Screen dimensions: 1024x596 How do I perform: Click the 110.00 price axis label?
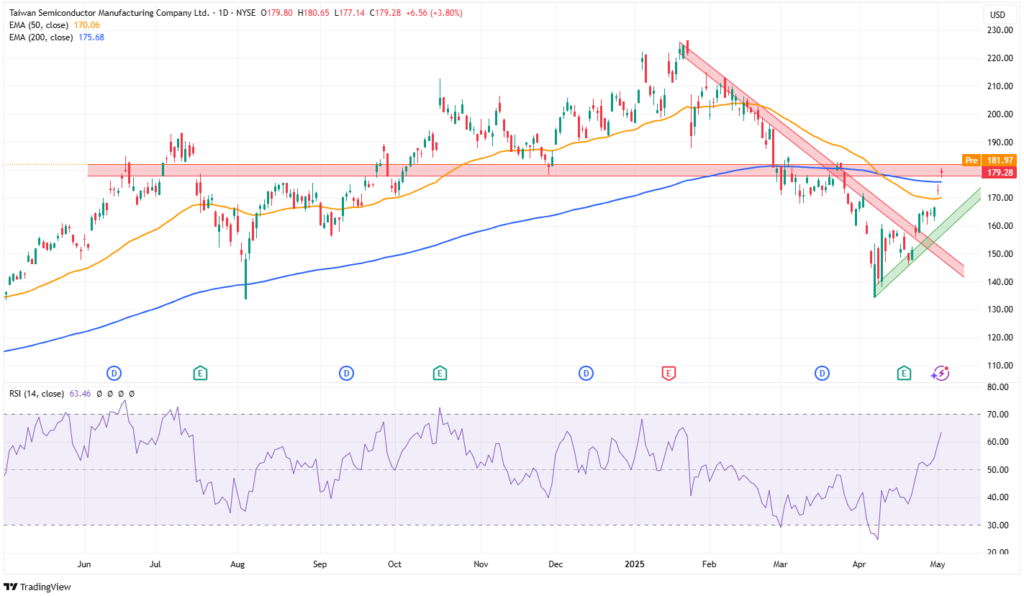(x=1000, y=366)
